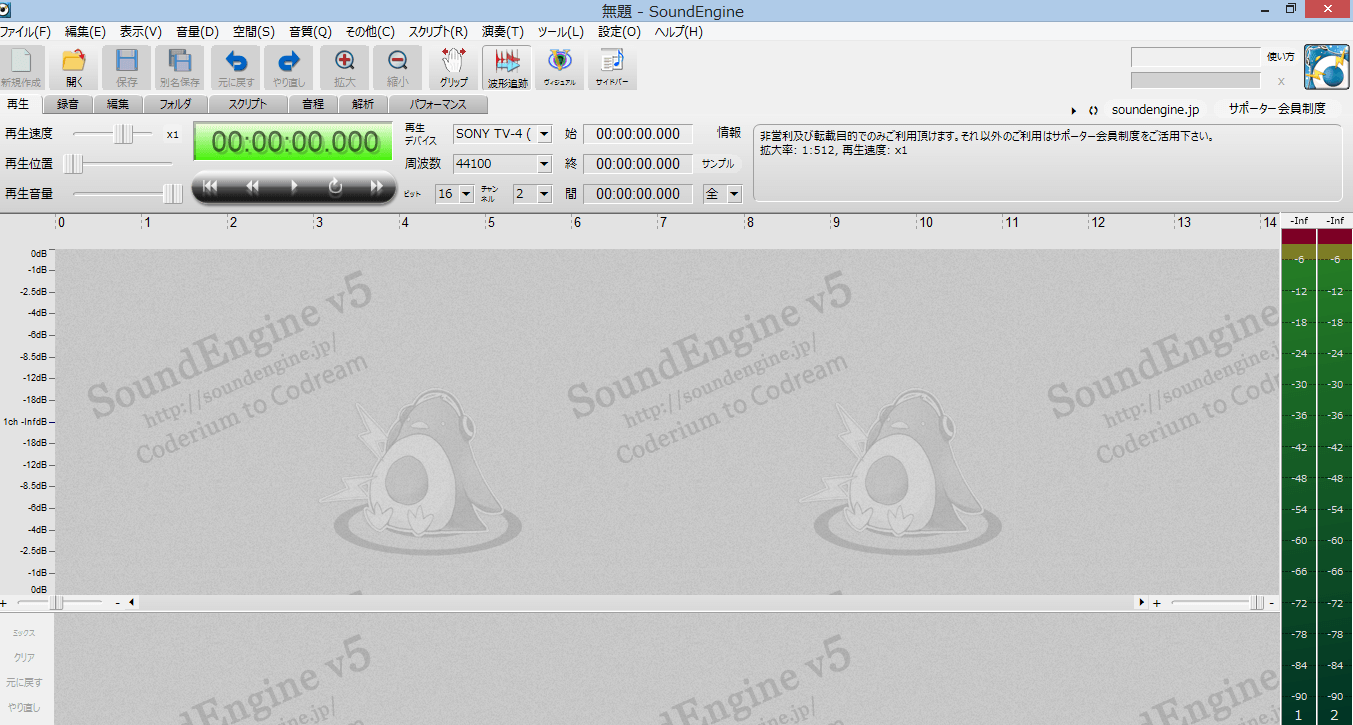Start playback with the play button
This screenshot has width=1353, height=725.
click(x=294, y=186)
